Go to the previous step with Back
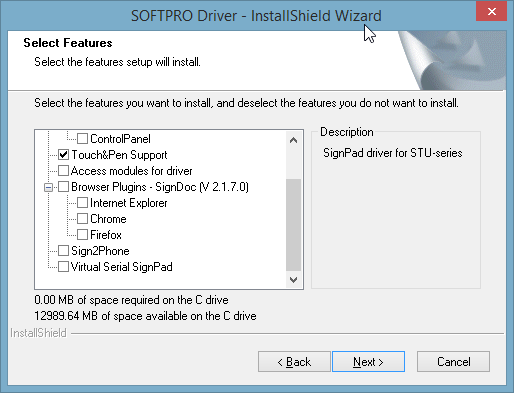The width and height of the screenshot is (514, 393). [294, 361]
